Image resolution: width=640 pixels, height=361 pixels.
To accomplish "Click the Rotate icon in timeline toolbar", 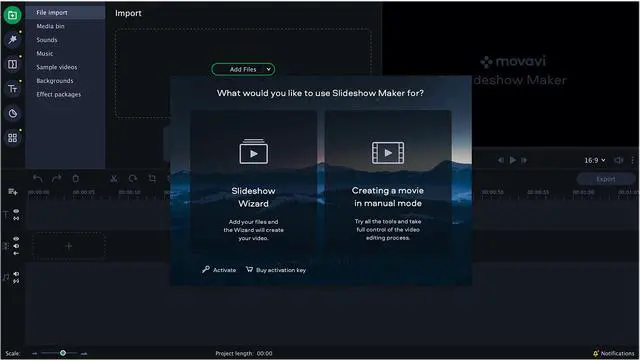I will click(133, 178).
